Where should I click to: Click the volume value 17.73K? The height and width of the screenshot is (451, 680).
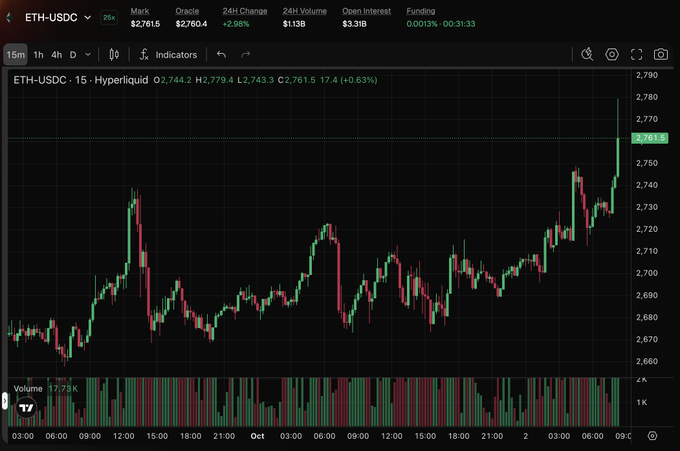63,389
